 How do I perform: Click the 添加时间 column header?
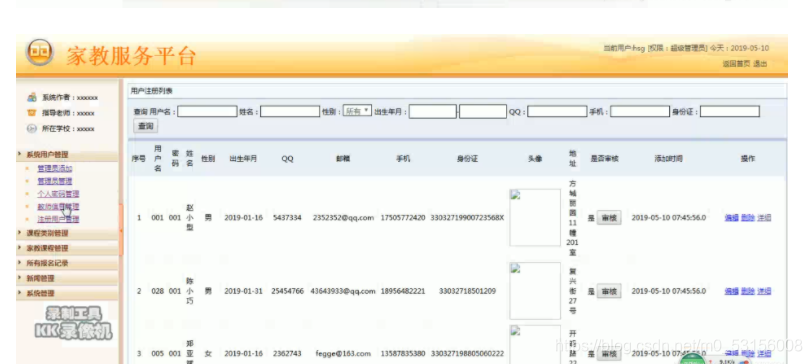coord(669,159)
